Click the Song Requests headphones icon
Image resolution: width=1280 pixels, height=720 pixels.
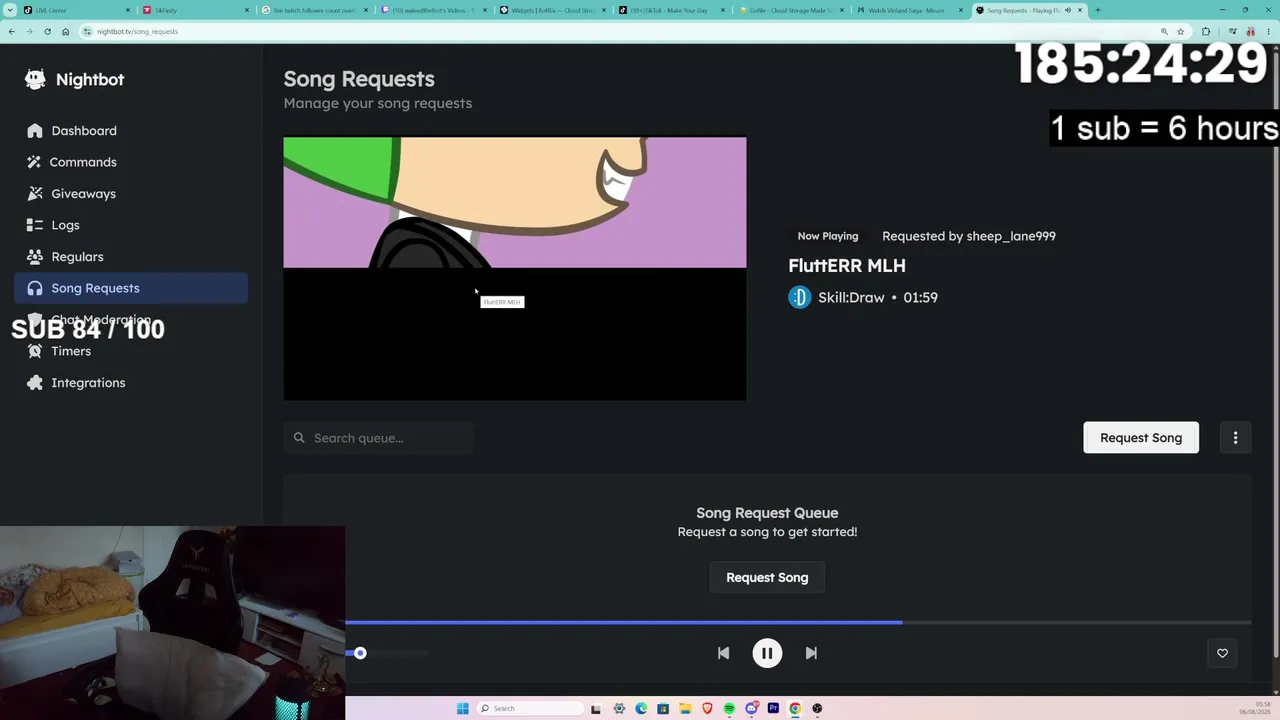35,288
